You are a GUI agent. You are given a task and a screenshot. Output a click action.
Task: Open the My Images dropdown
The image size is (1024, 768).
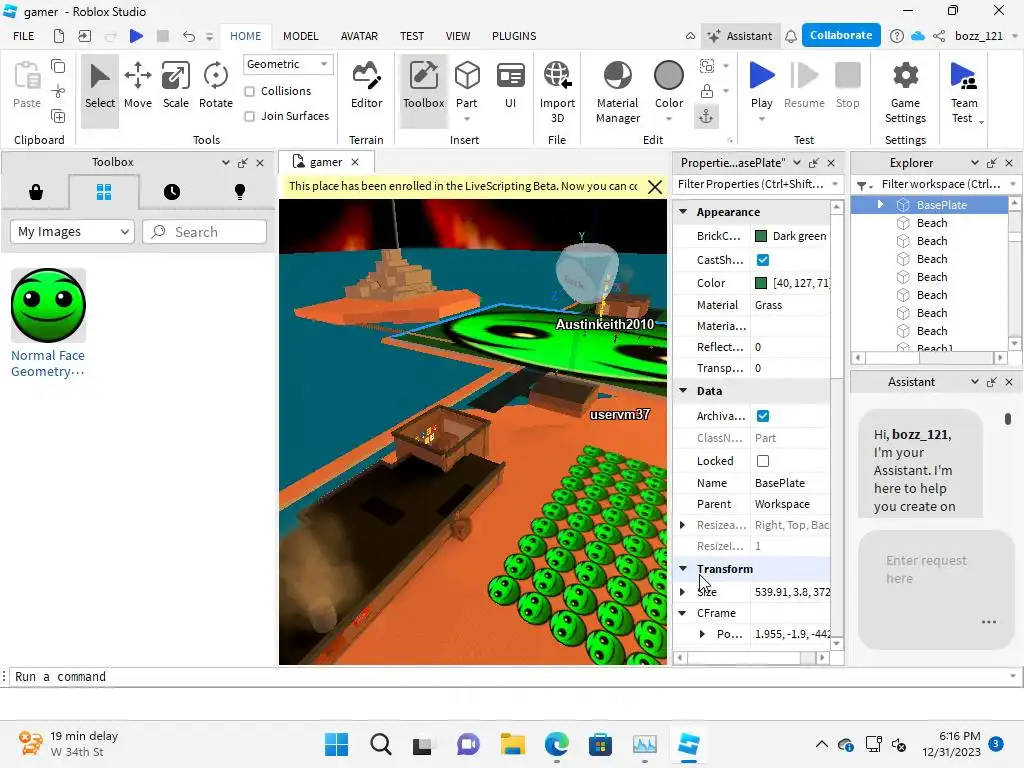72,232
